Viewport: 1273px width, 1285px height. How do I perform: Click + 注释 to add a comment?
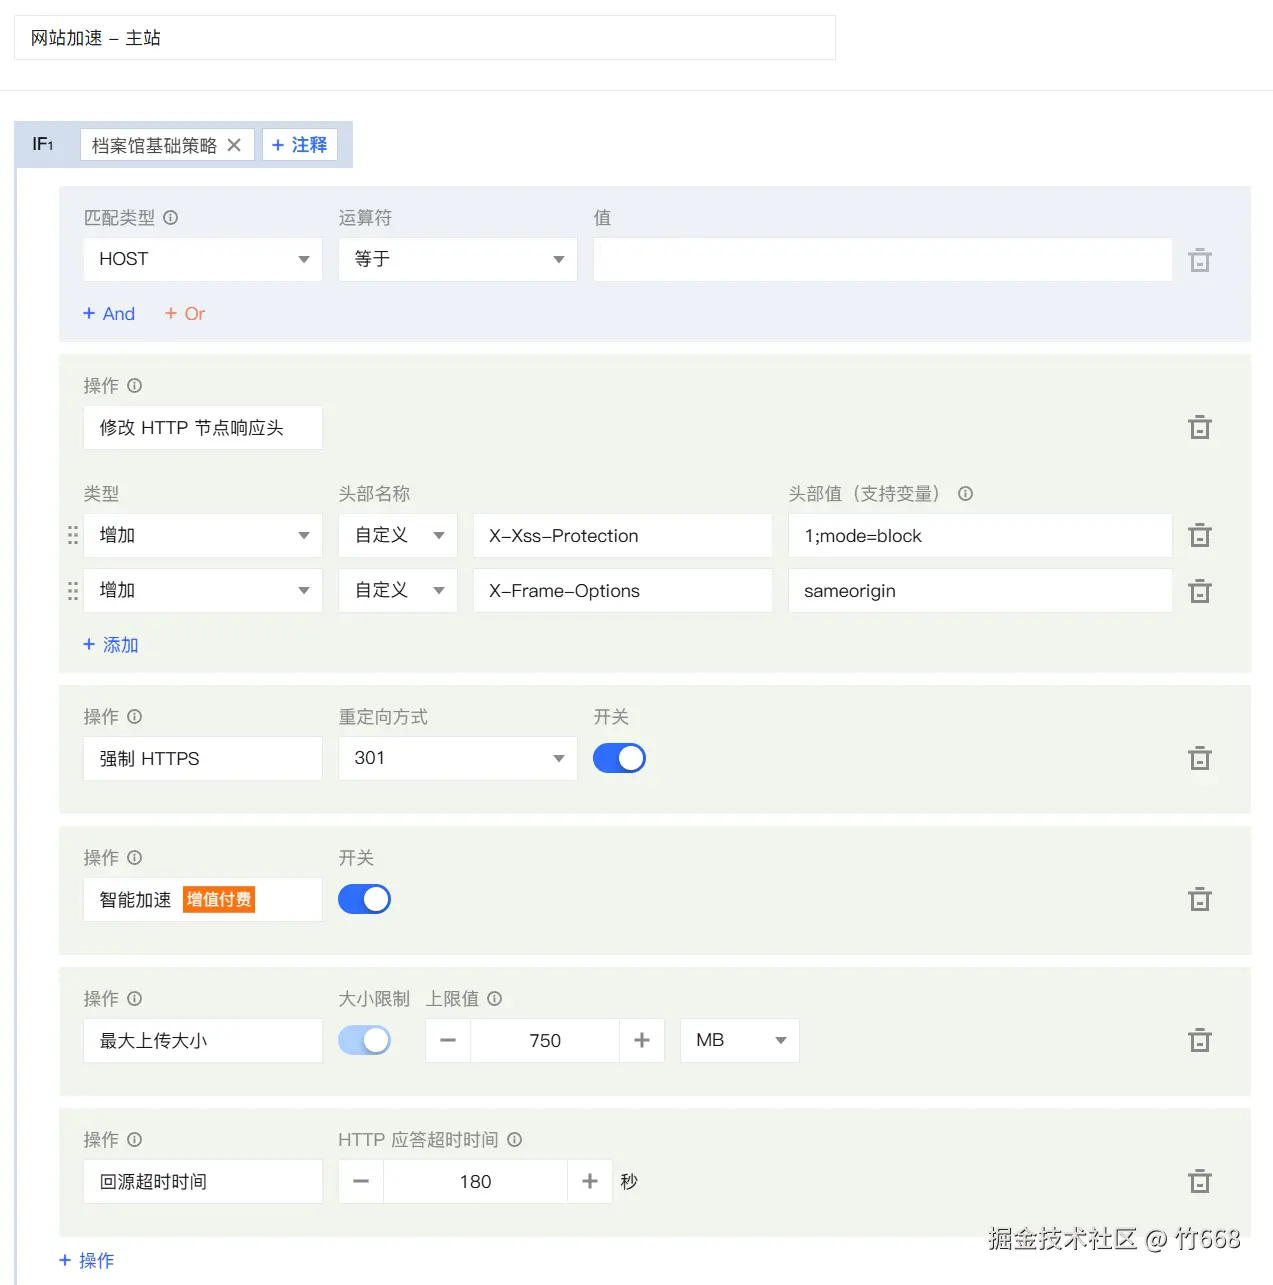(300, 145)
